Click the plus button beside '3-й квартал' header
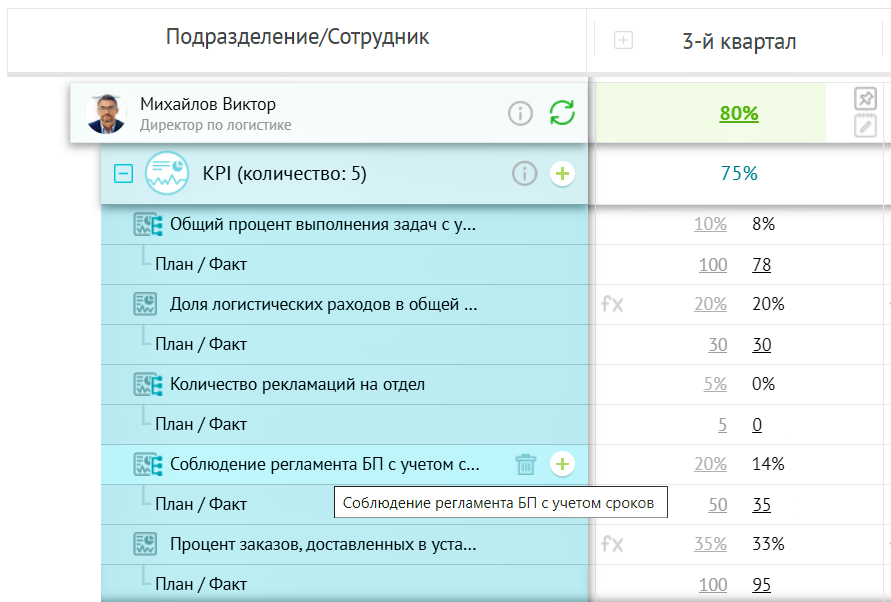This screenshot has width=891, height=602. [x=625, y=41]
